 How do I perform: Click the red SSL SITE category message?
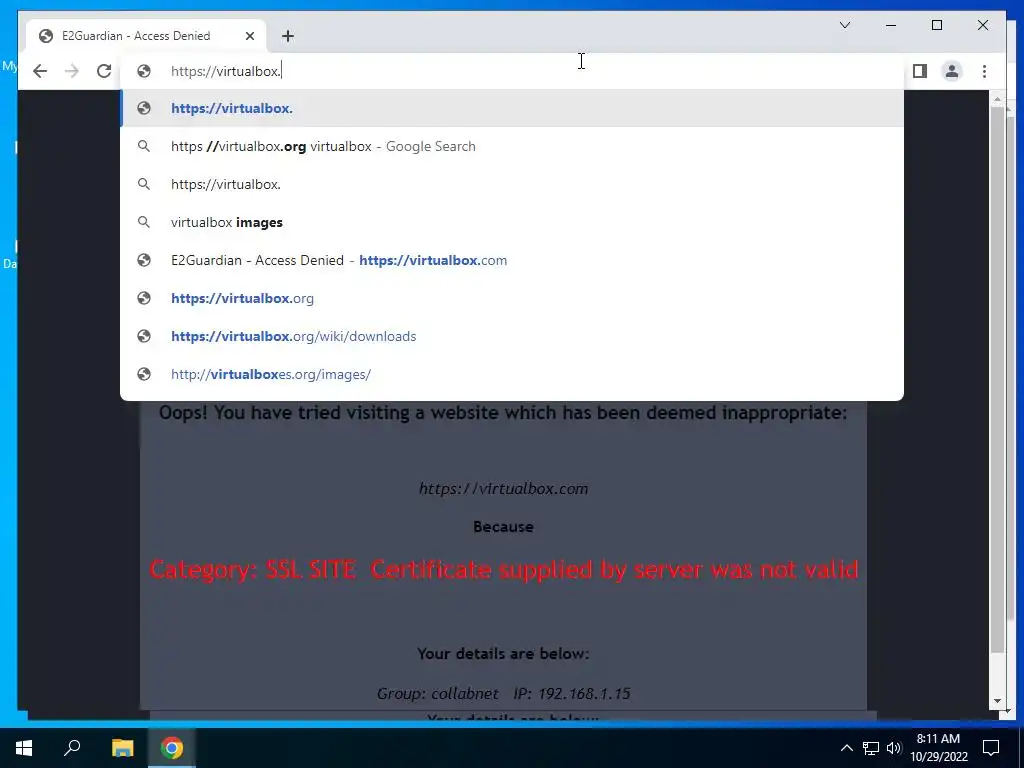(504, 569)
